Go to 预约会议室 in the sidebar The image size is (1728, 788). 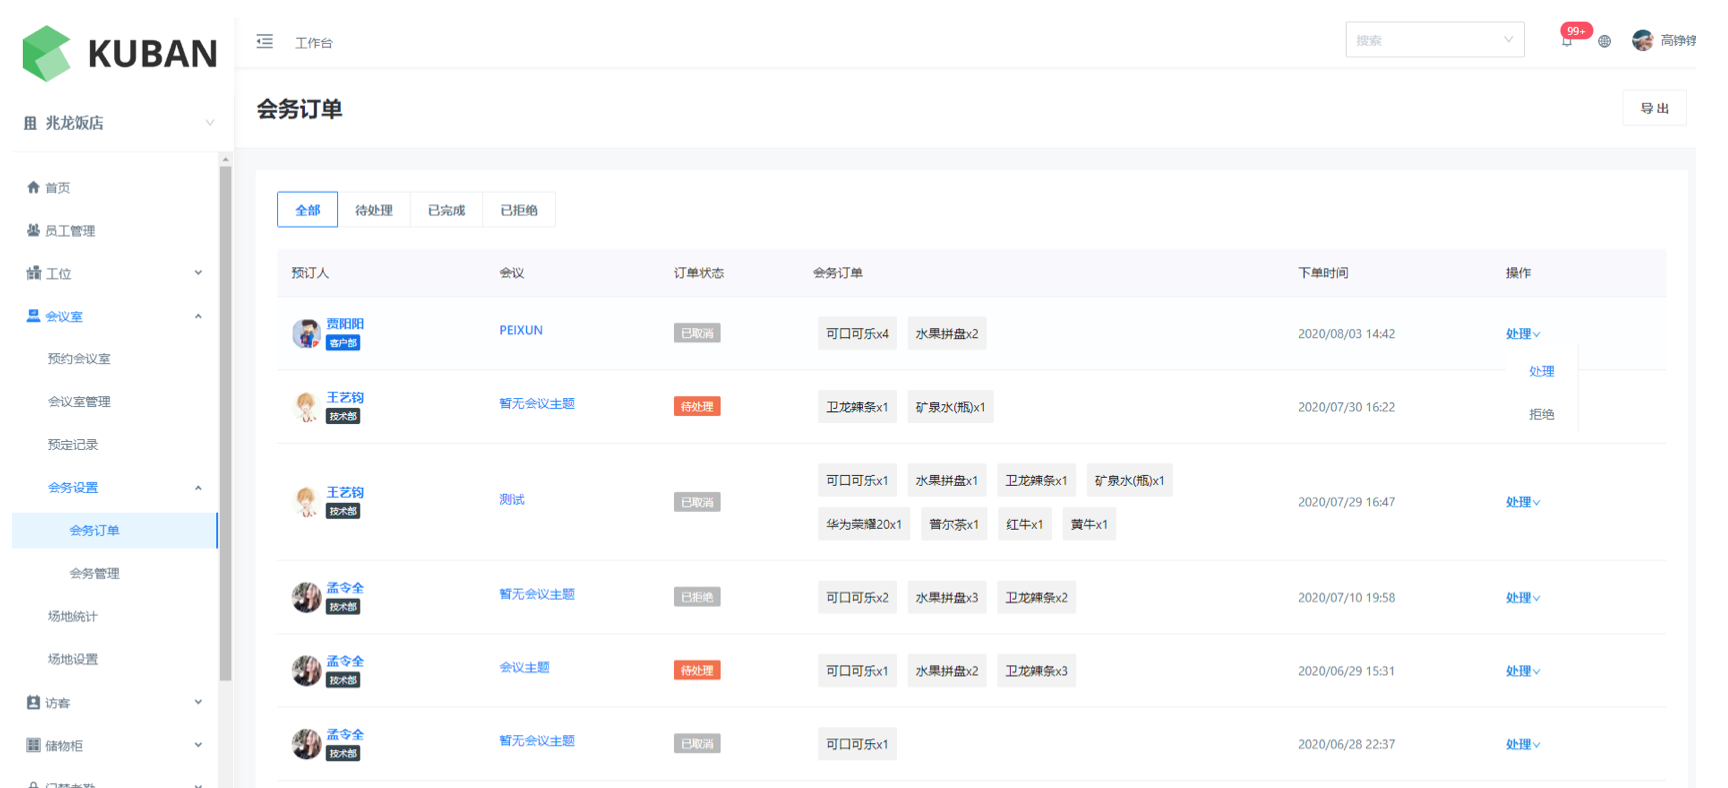pyautogui.click(x=79, y=359)
